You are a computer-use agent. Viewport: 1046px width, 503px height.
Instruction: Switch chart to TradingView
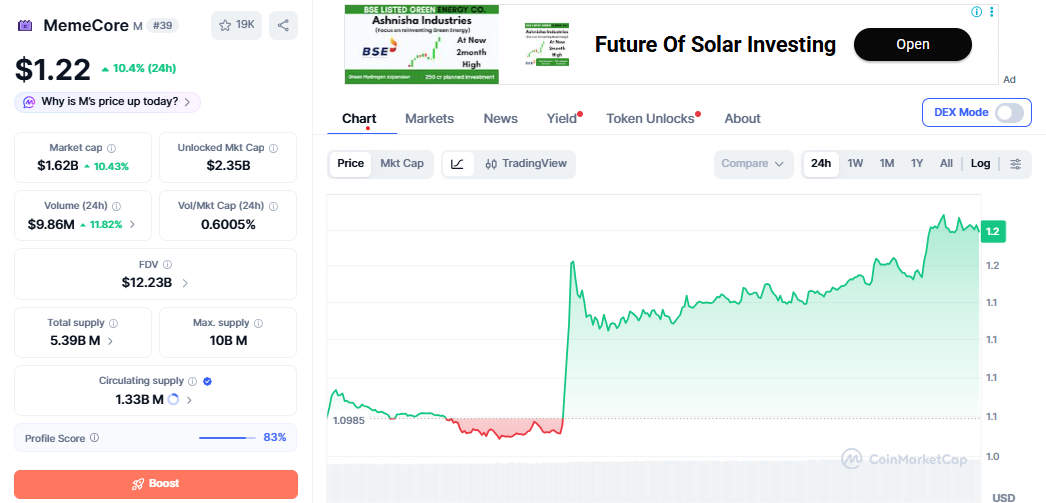tap(526, 163)
